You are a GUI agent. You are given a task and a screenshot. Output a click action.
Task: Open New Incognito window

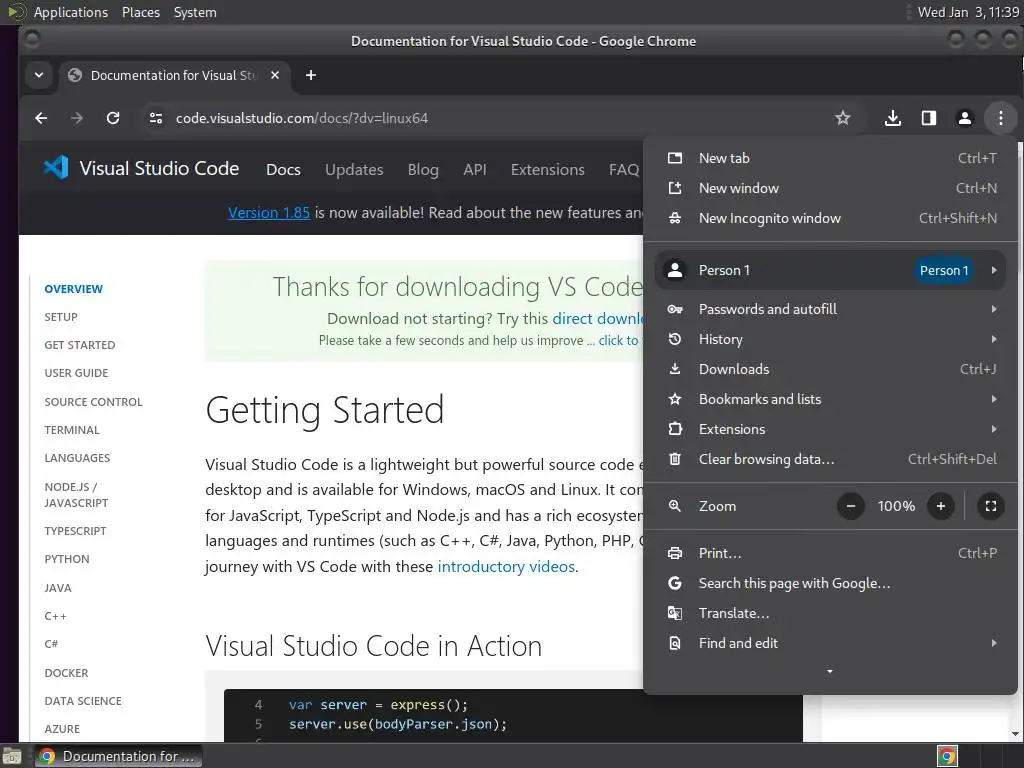[x=831, y=218]
